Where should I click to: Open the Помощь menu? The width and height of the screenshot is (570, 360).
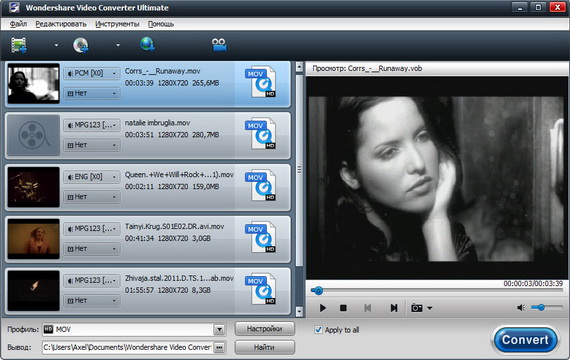point(161,24)
